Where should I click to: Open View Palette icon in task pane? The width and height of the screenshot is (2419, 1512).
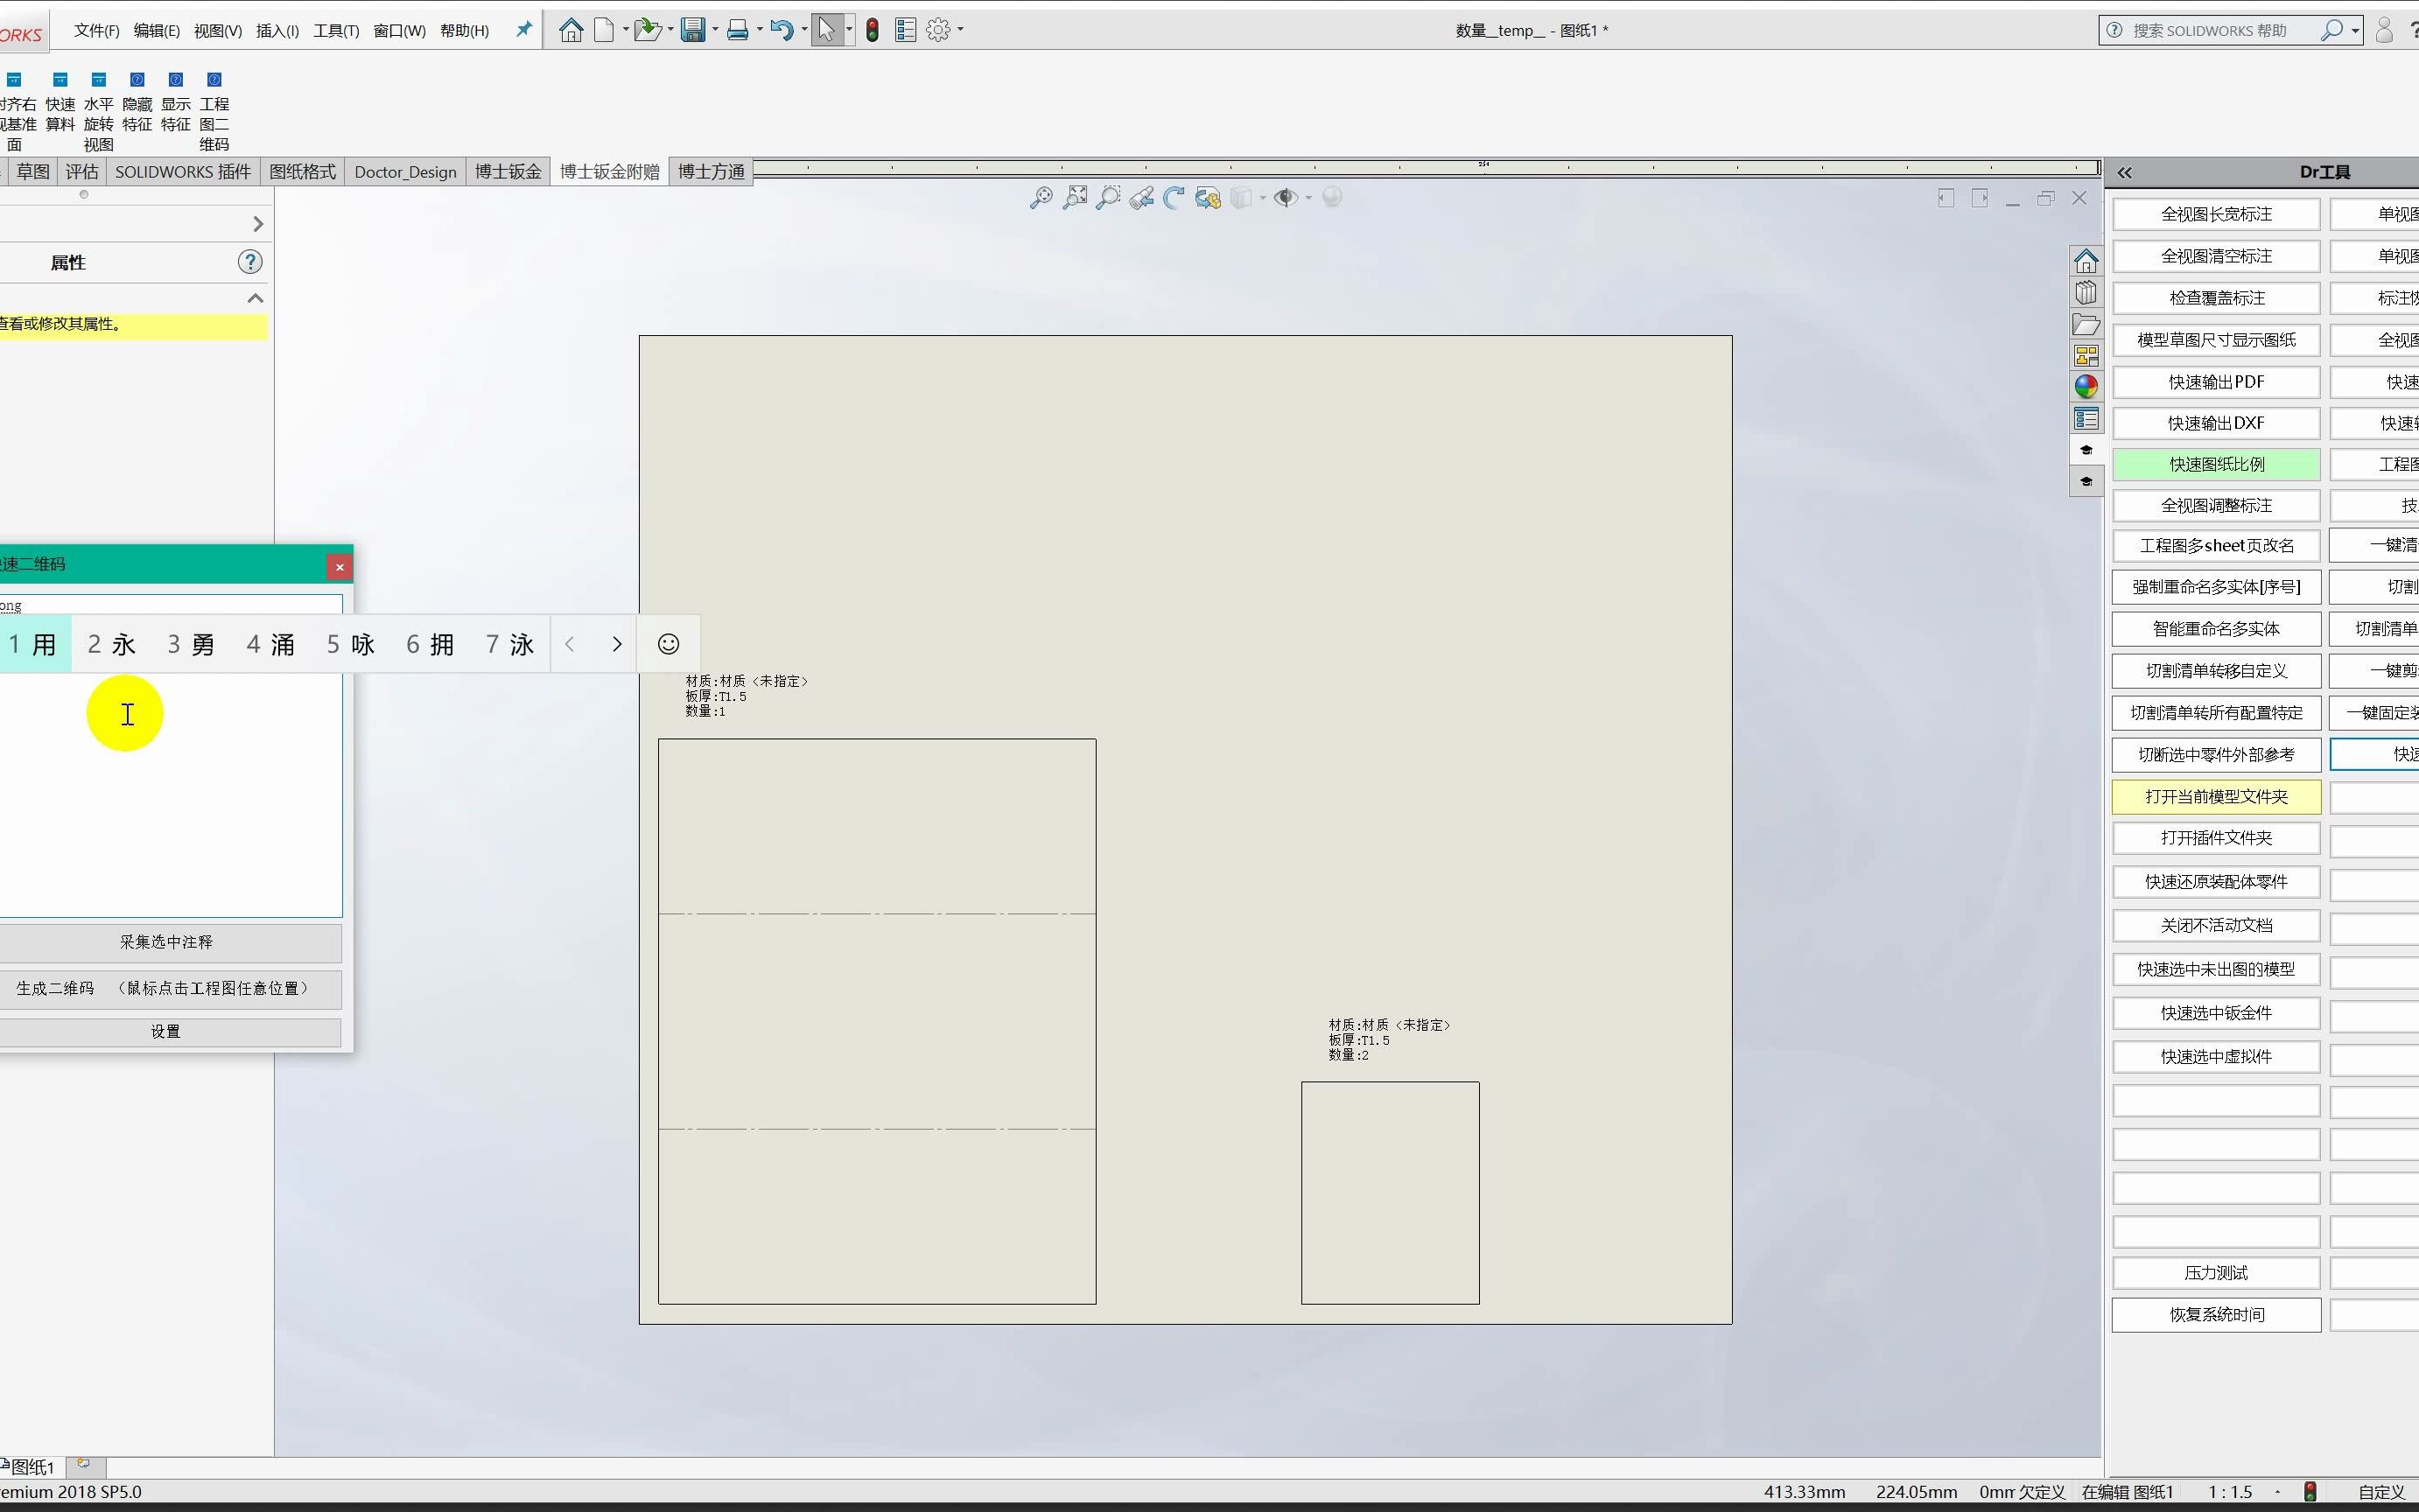point(2086,355)
